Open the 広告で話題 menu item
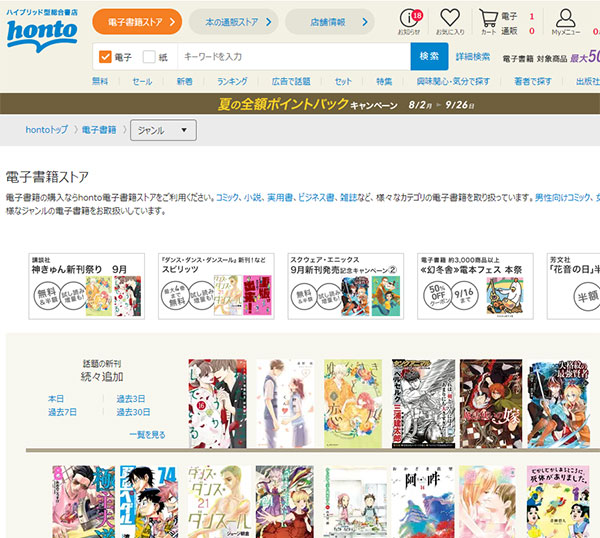Image resolution: width=600 pixels, height=538 pixels. tap(291, 81)
